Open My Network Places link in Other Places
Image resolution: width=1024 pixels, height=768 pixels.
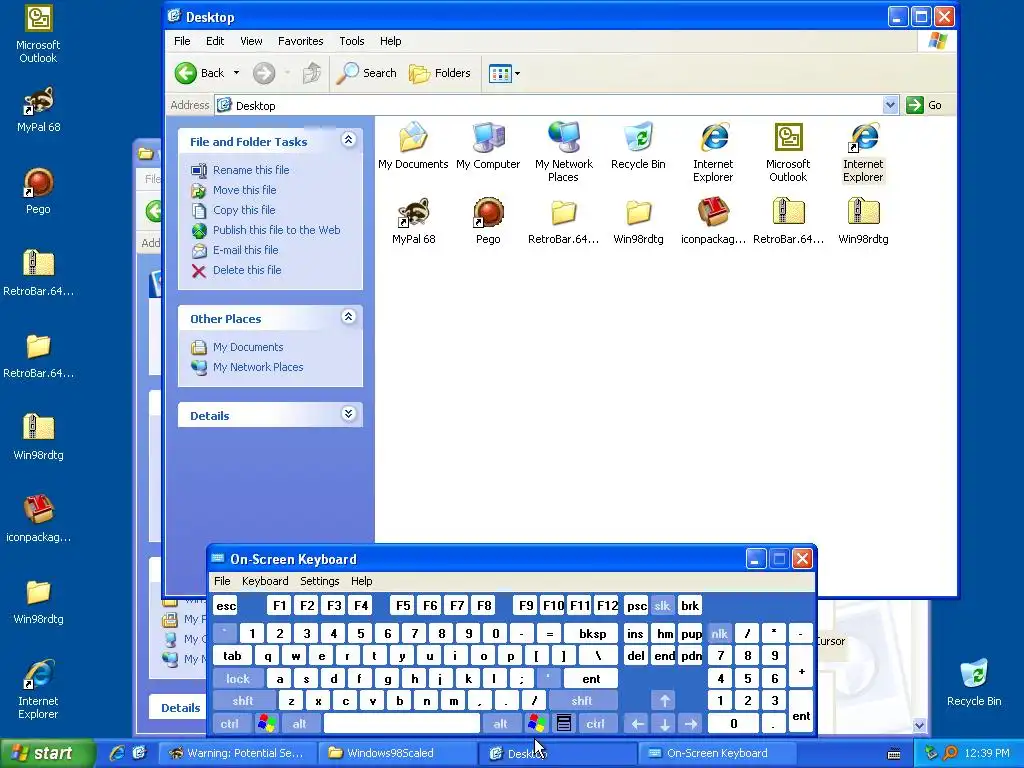tap(258, 367)
